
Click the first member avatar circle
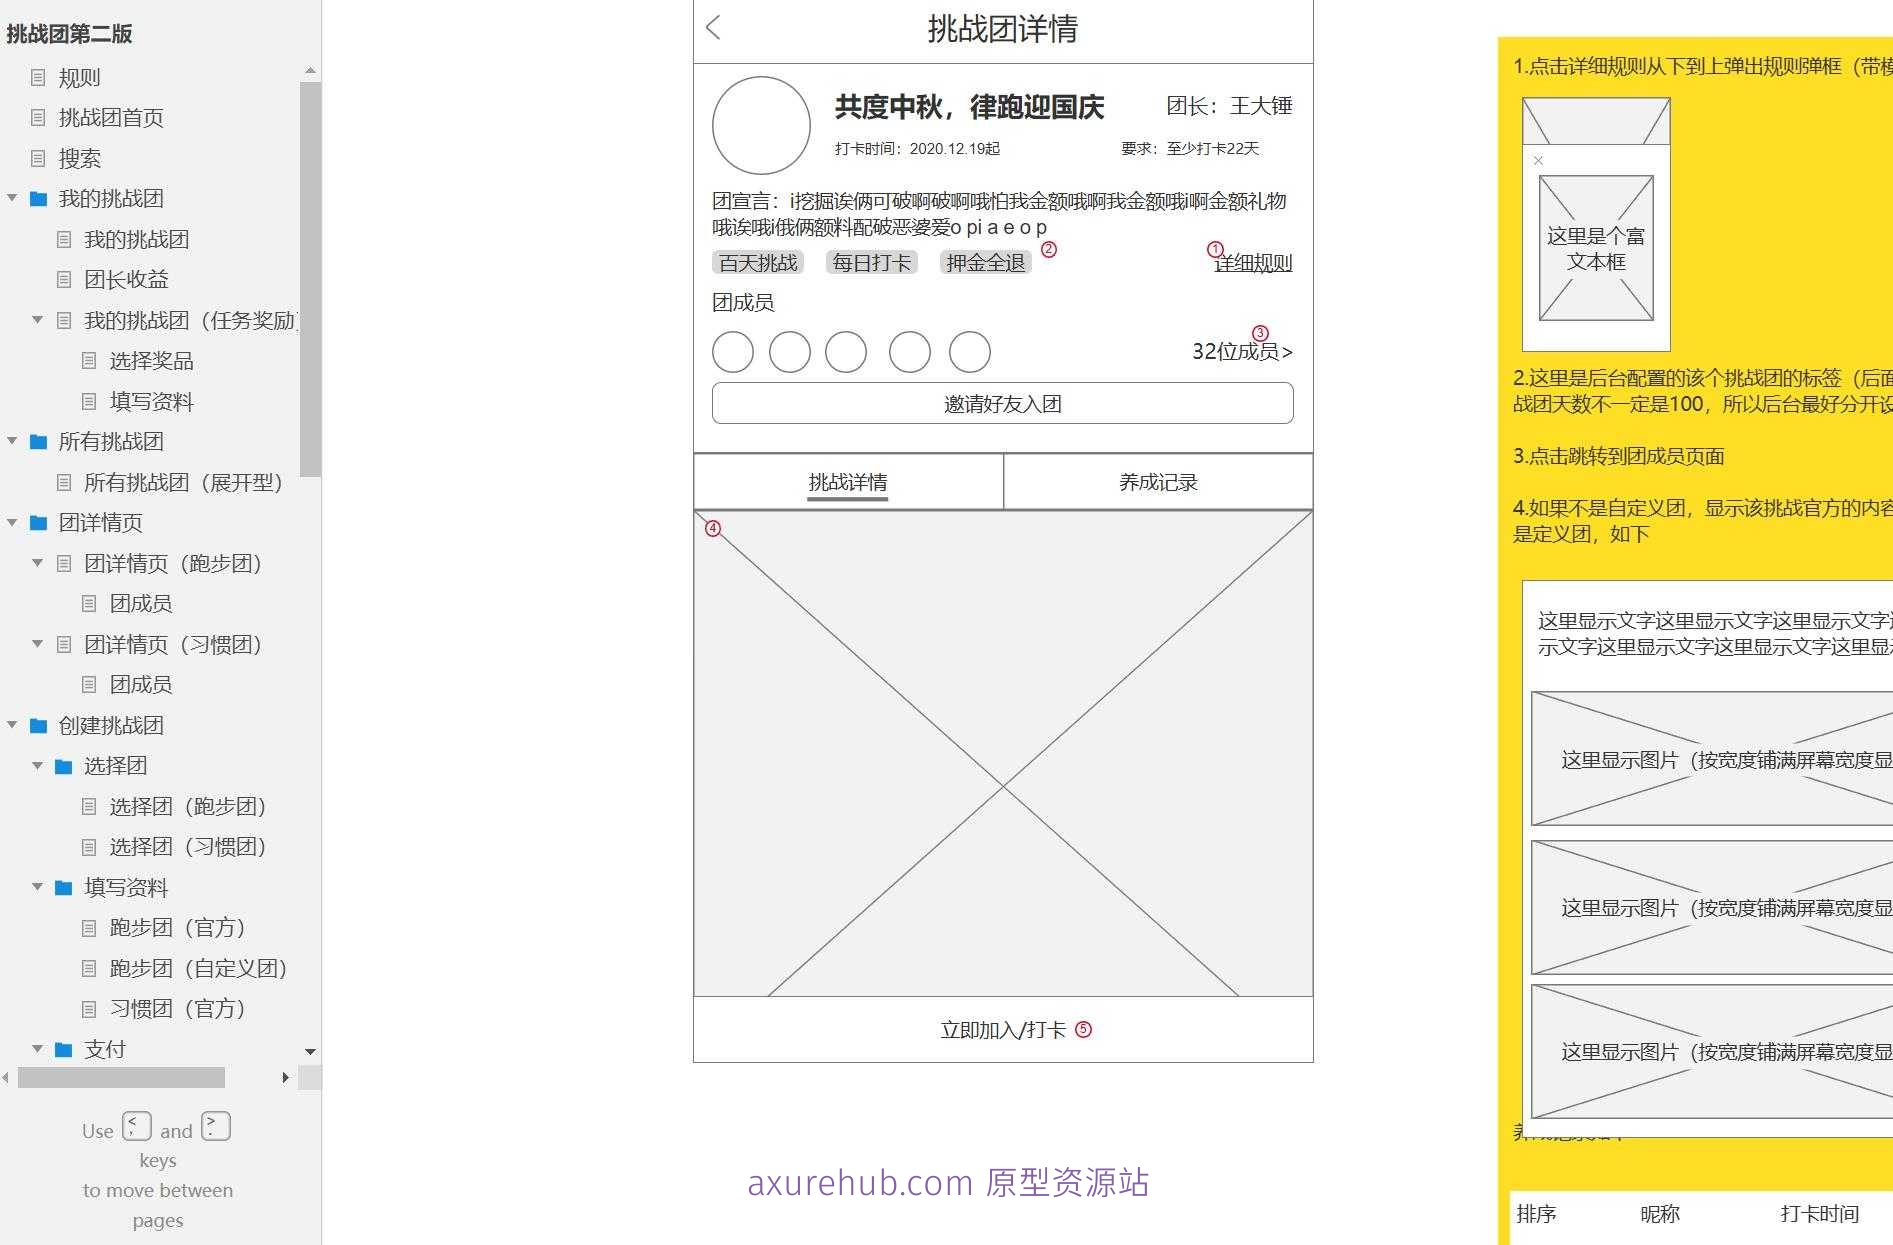tap(733, 352)
